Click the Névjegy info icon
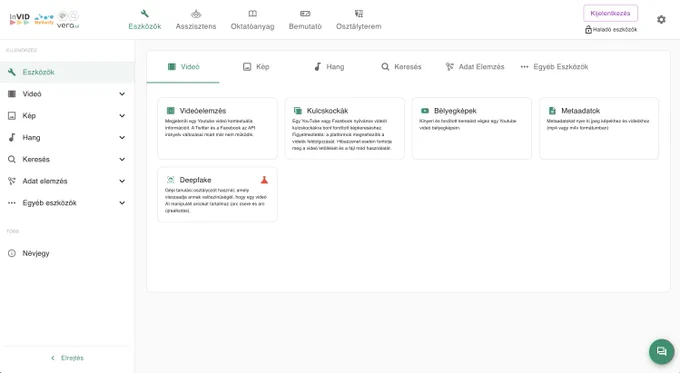Screen dimensions: 680x373 (x=12, y=253)
